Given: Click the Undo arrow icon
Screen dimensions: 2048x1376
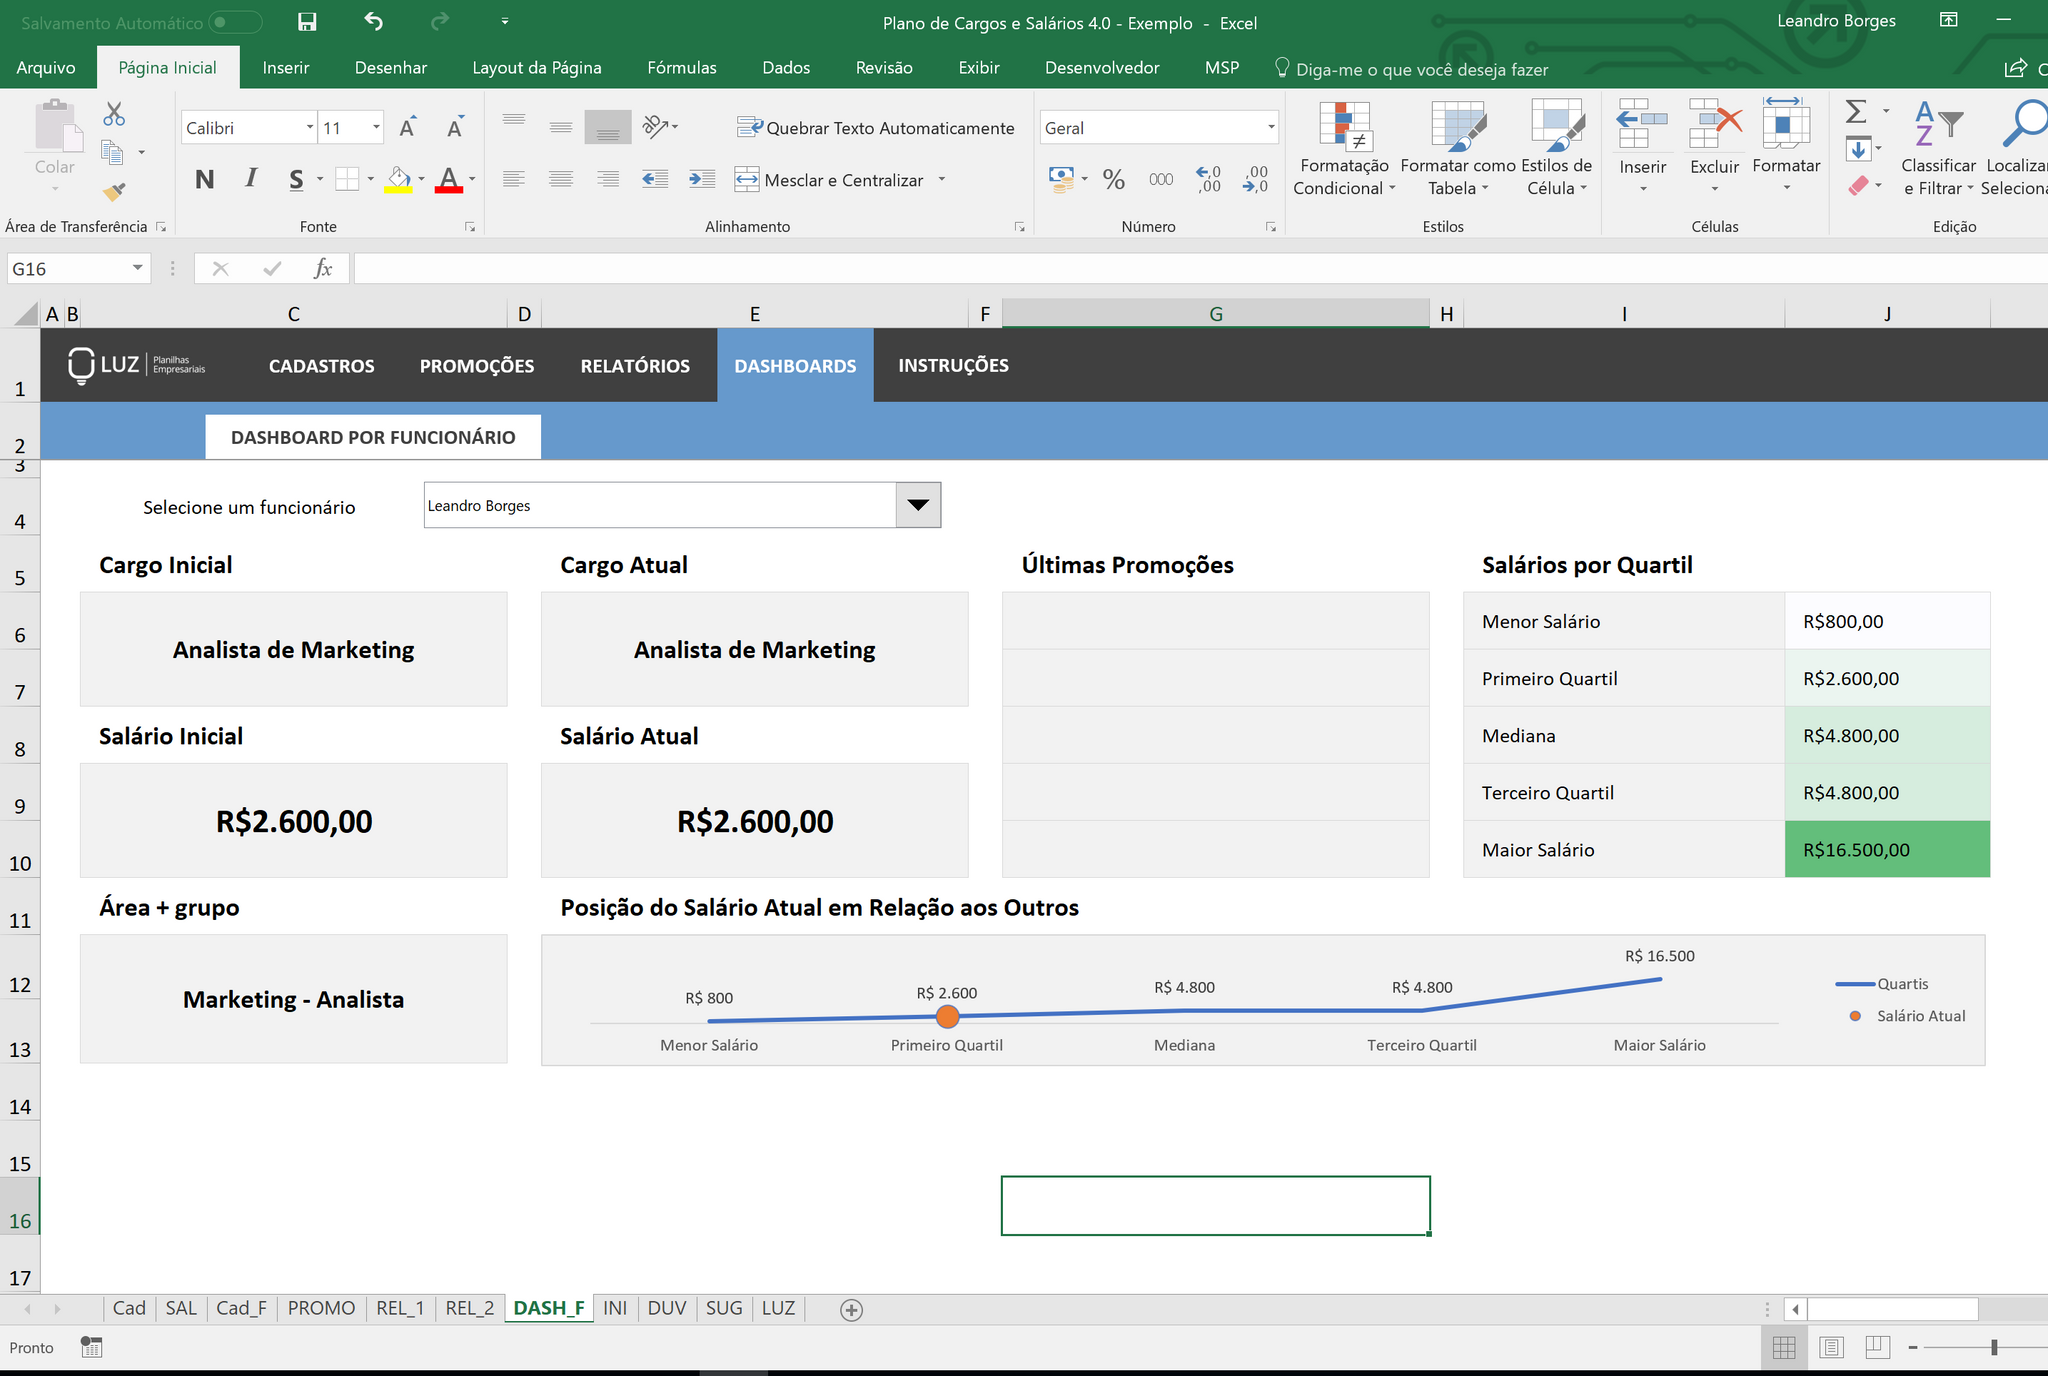Looking at the screenshot, I should 373,21.
